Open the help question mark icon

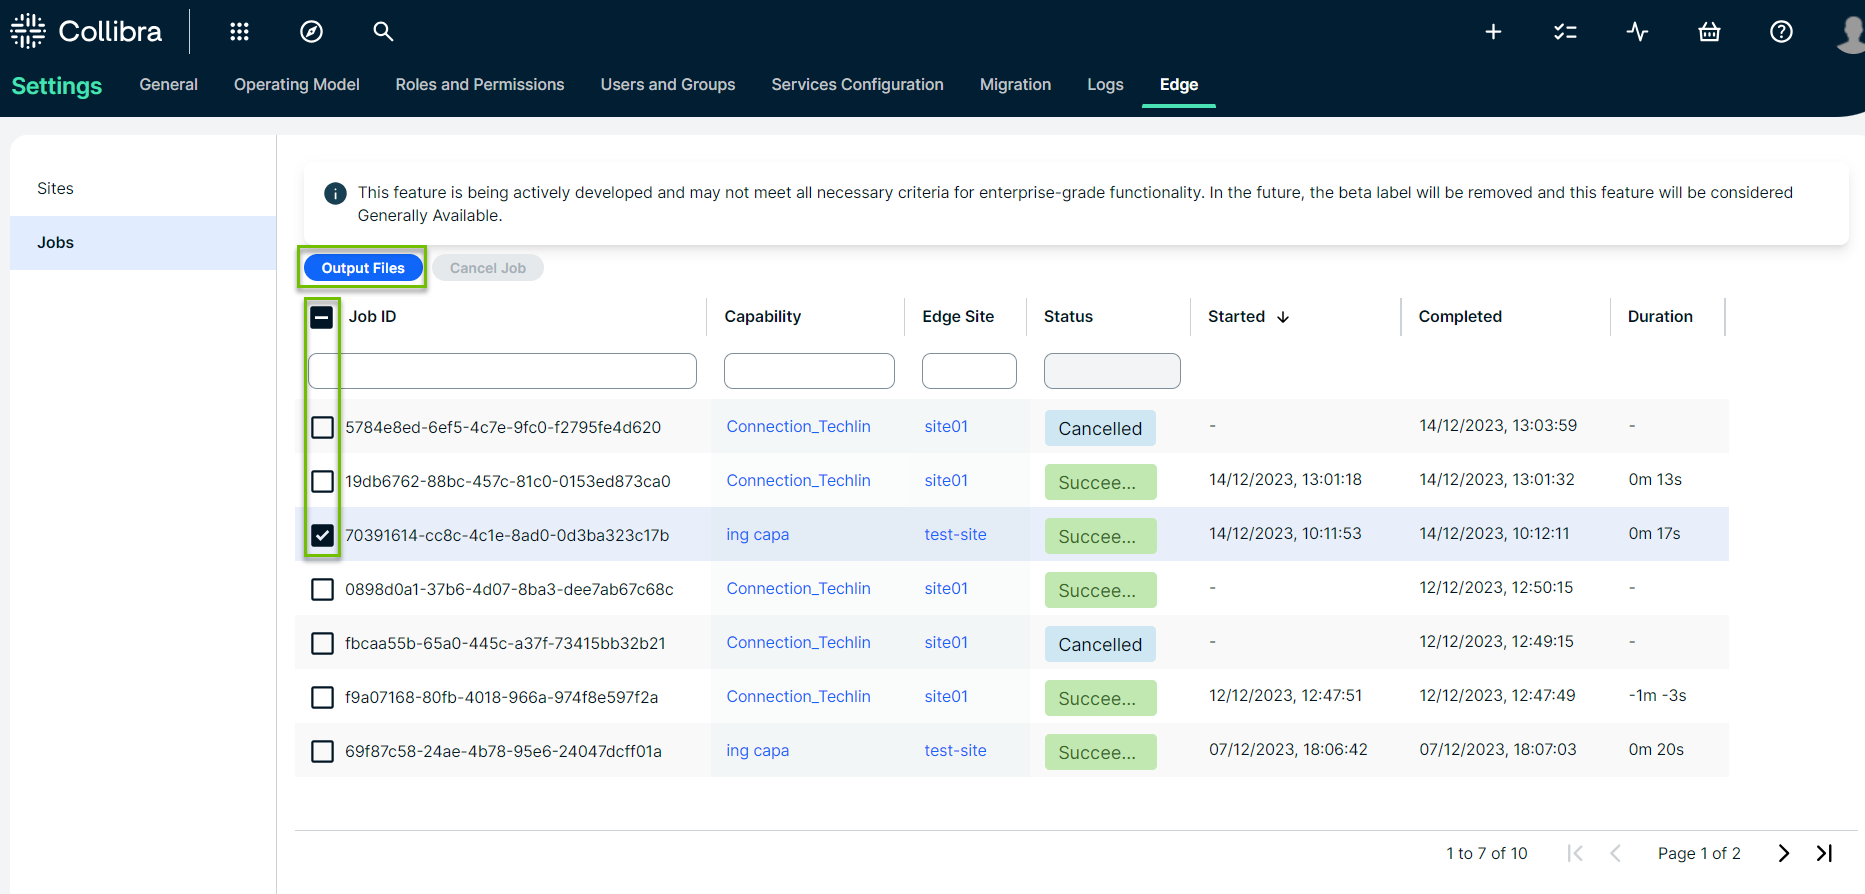point(1781,32)
